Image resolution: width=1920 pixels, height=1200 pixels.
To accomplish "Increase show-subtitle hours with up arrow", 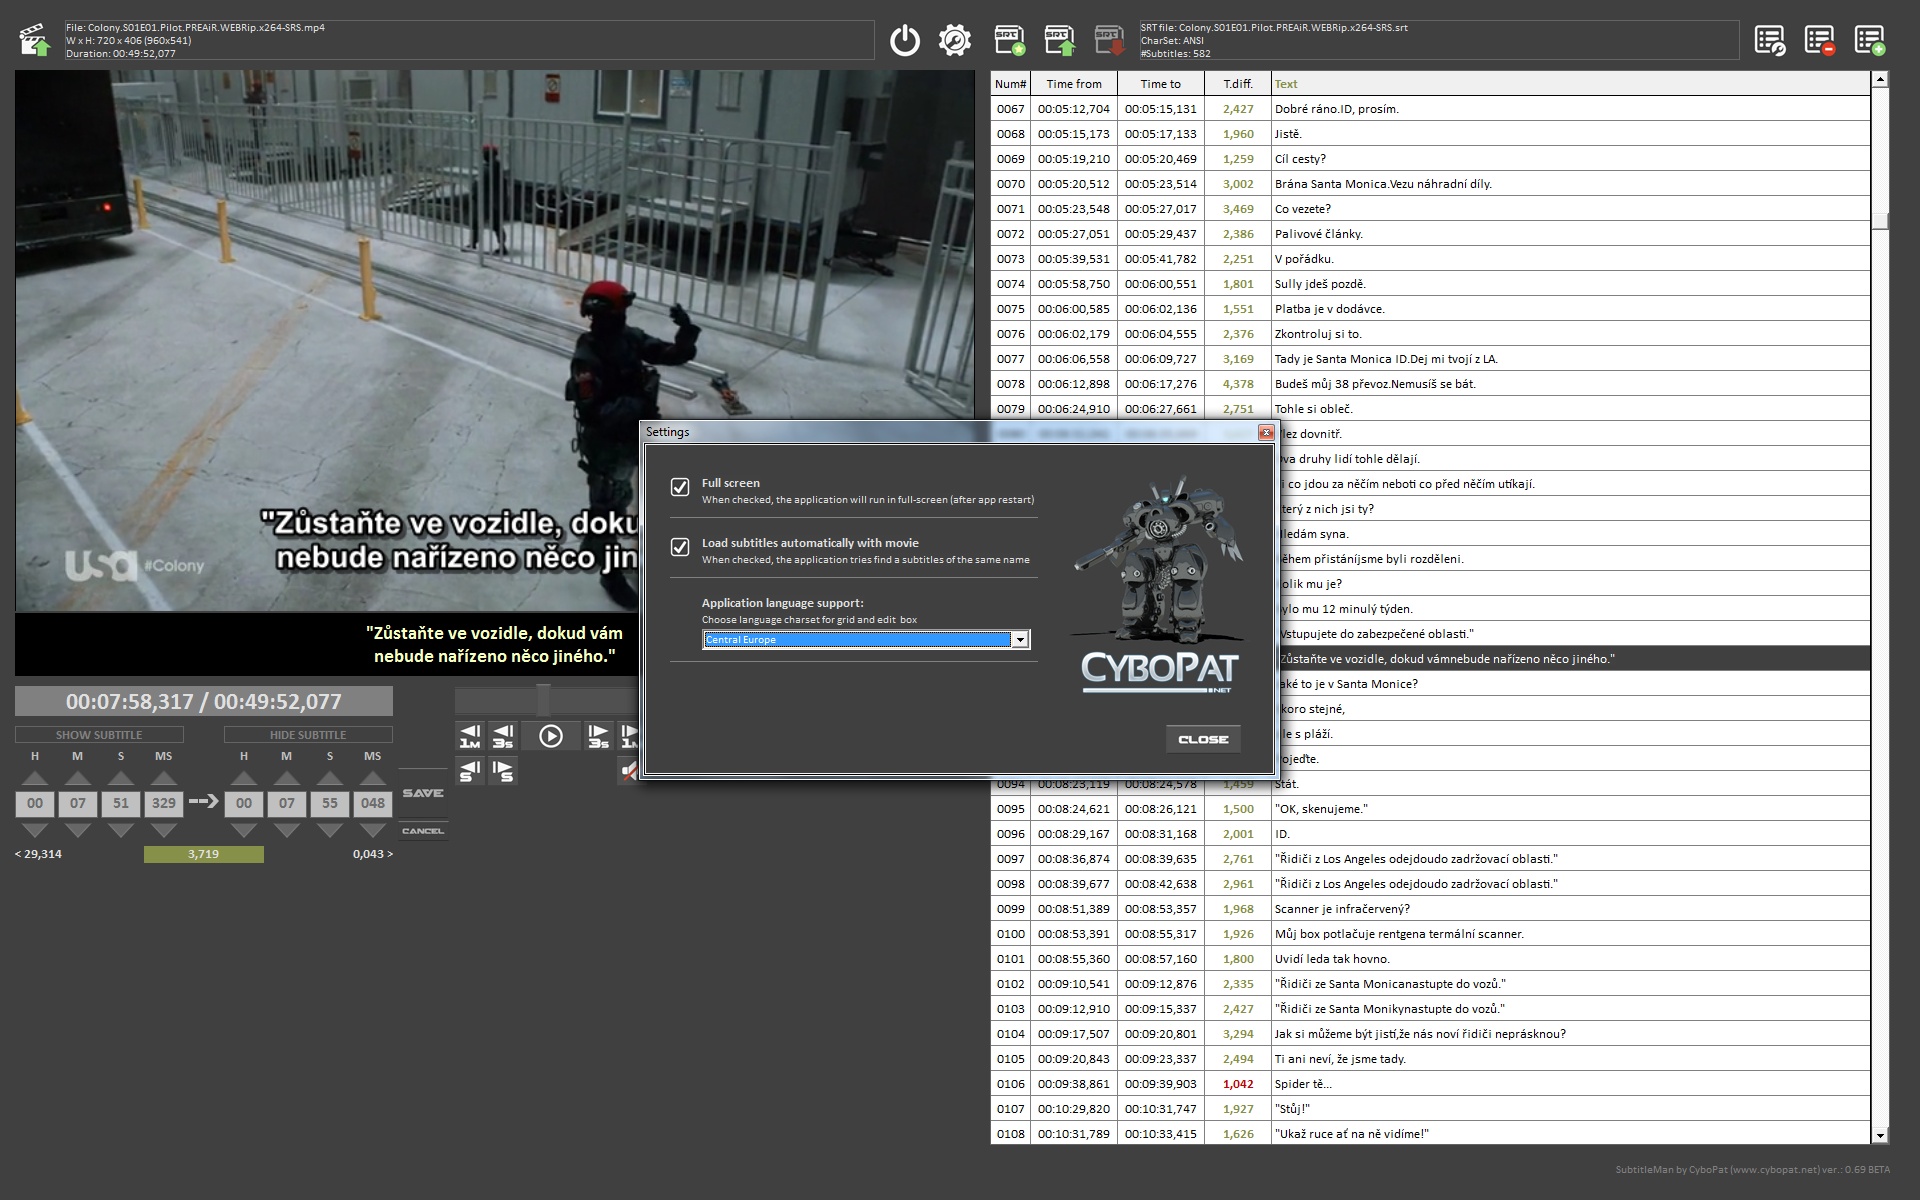I will click(35, 778).
